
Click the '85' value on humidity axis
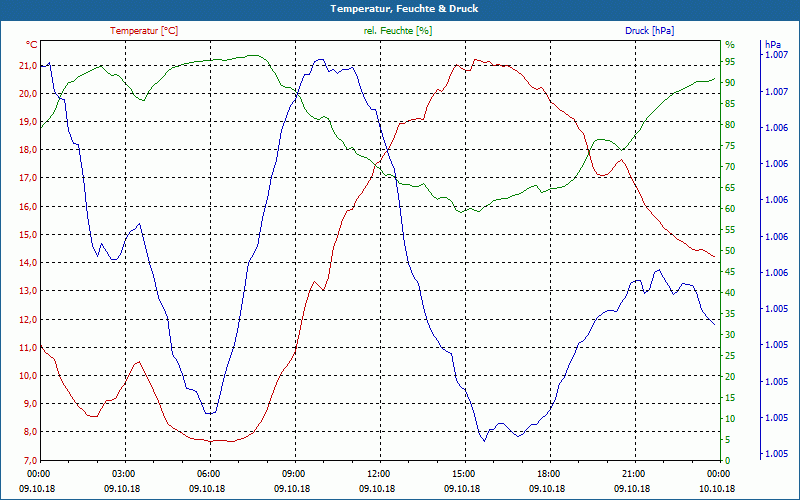pos(730,104)
